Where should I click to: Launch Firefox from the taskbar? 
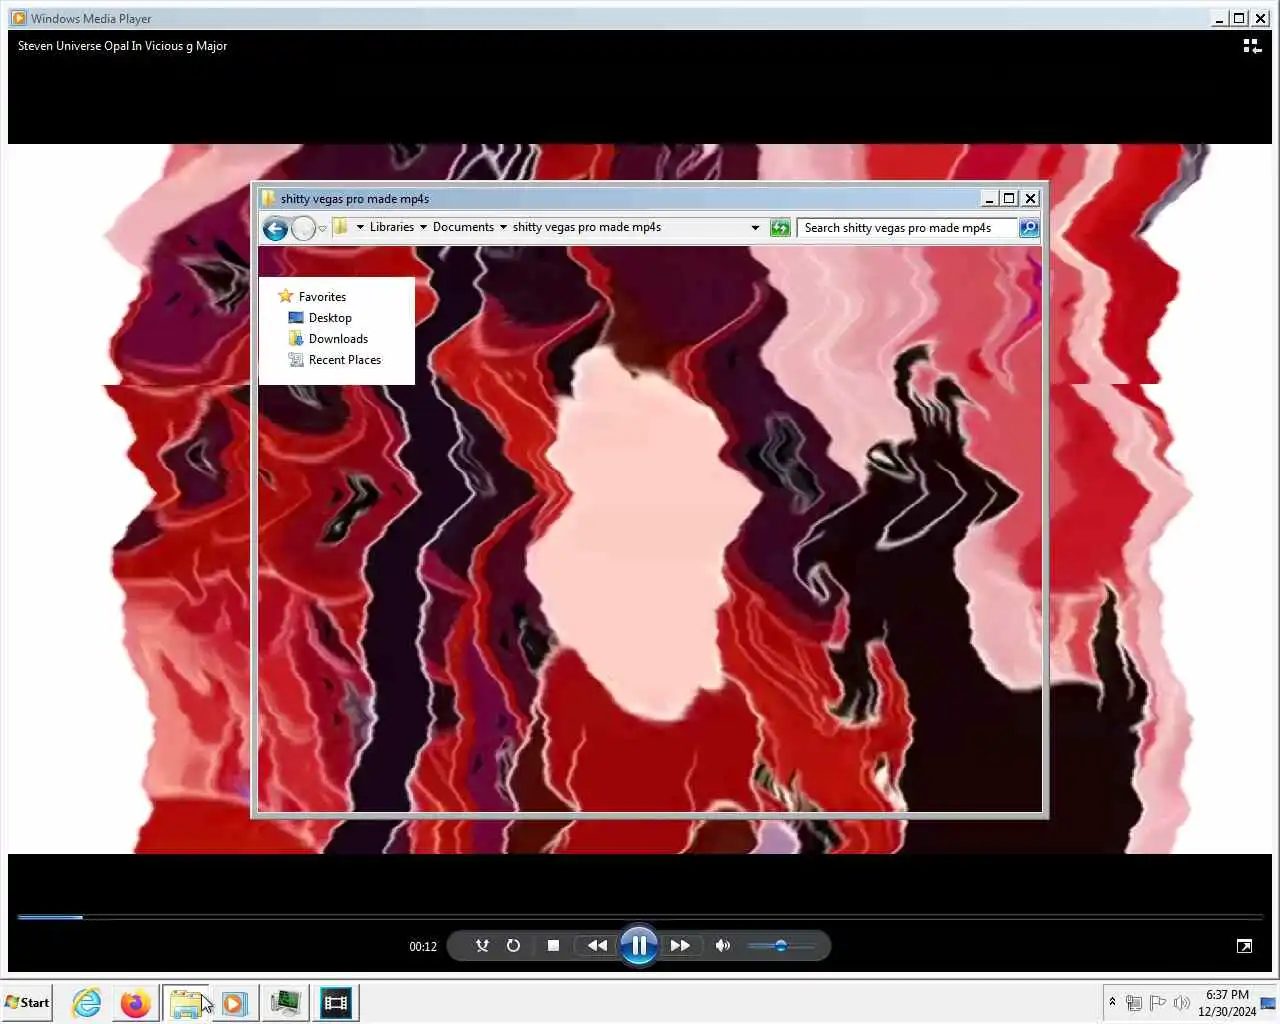point(135,1002)
